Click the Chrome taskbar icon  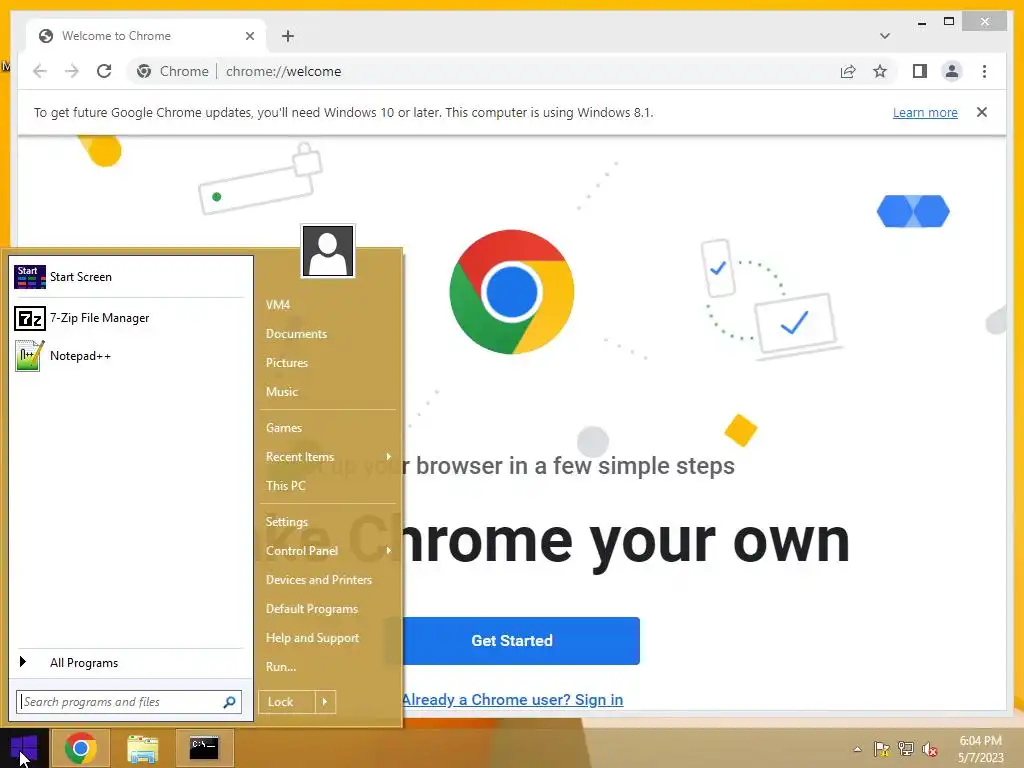pos(81,748)
